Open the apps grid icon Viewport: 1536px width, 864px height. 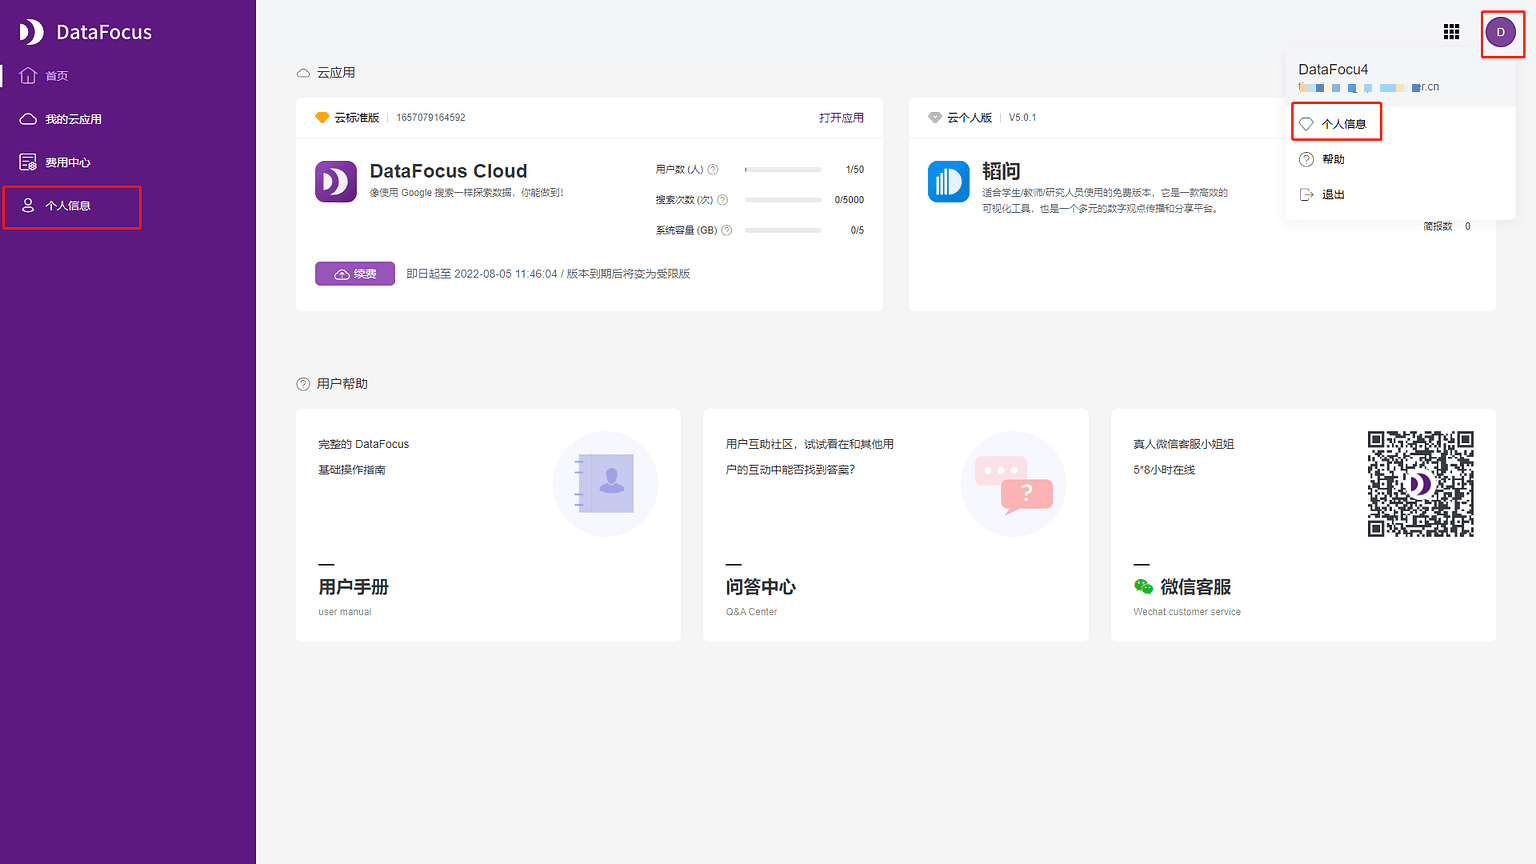click(x=1451, y=32)
